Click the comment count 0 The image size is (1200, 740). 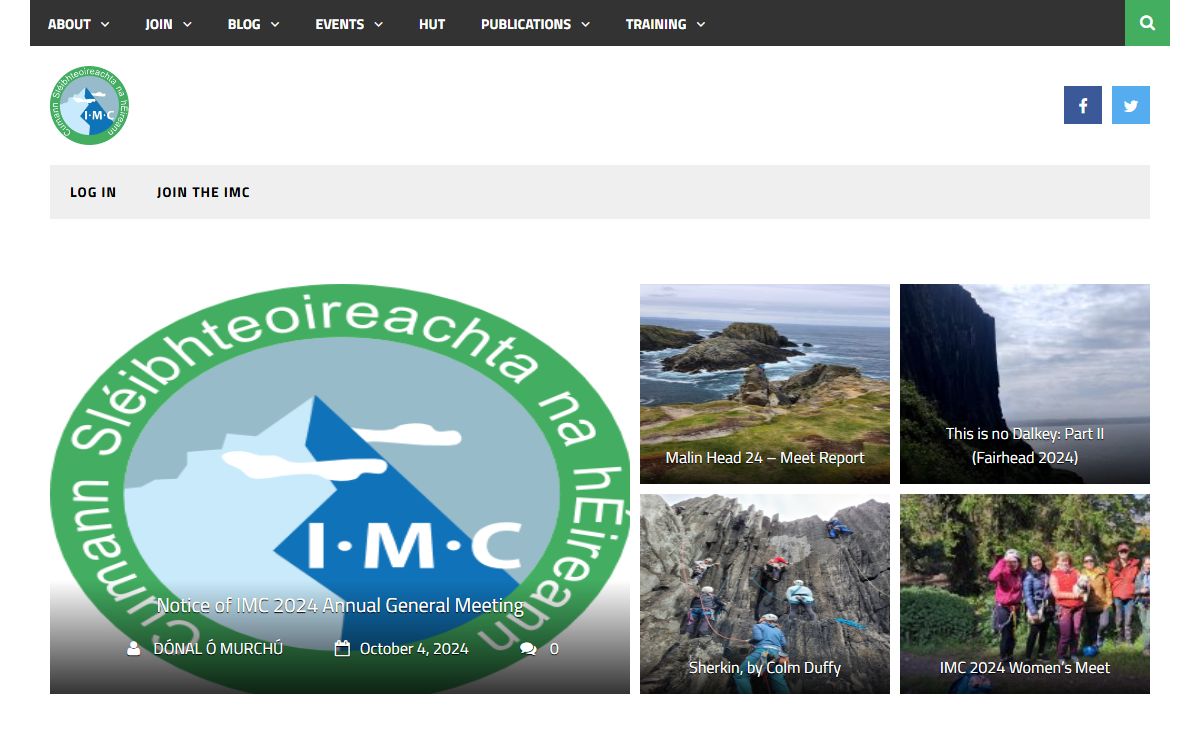(x=554, y=649)
